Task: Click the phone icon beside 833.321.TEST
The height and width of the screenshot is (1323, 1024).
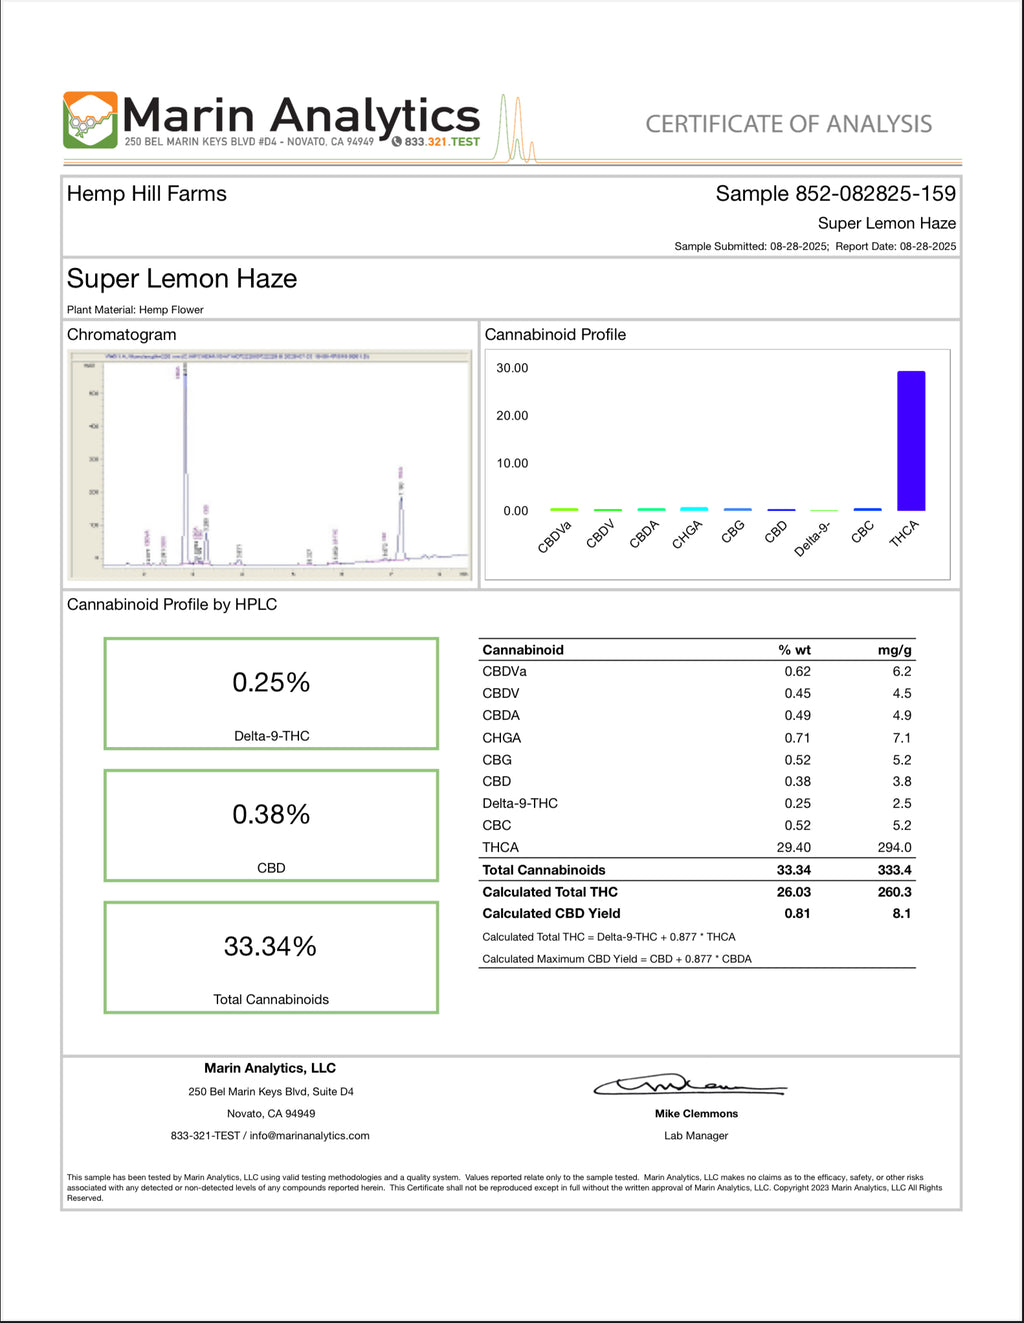Action: click(397, 142)
